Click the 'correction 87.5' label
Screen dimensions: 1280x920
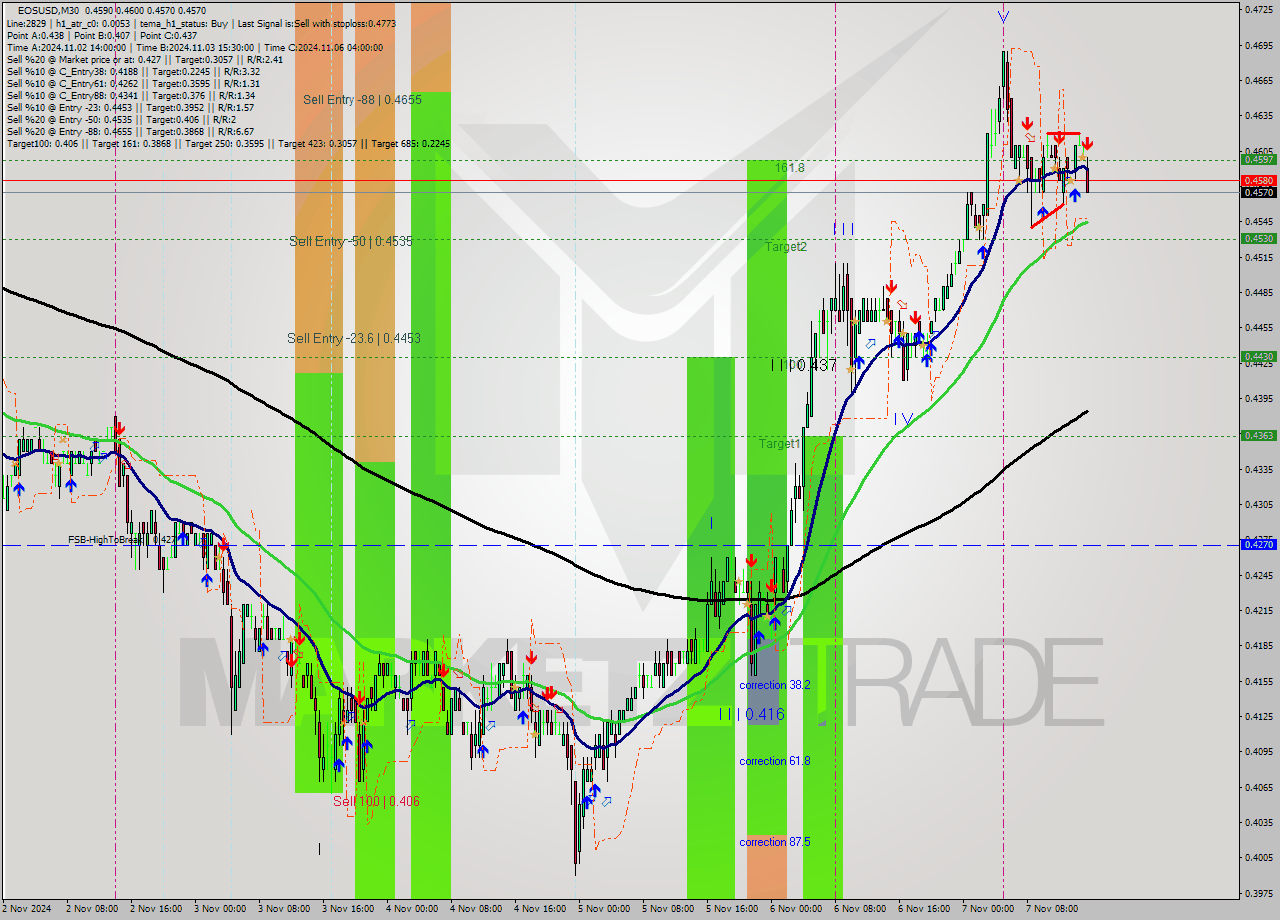(775, 842)
